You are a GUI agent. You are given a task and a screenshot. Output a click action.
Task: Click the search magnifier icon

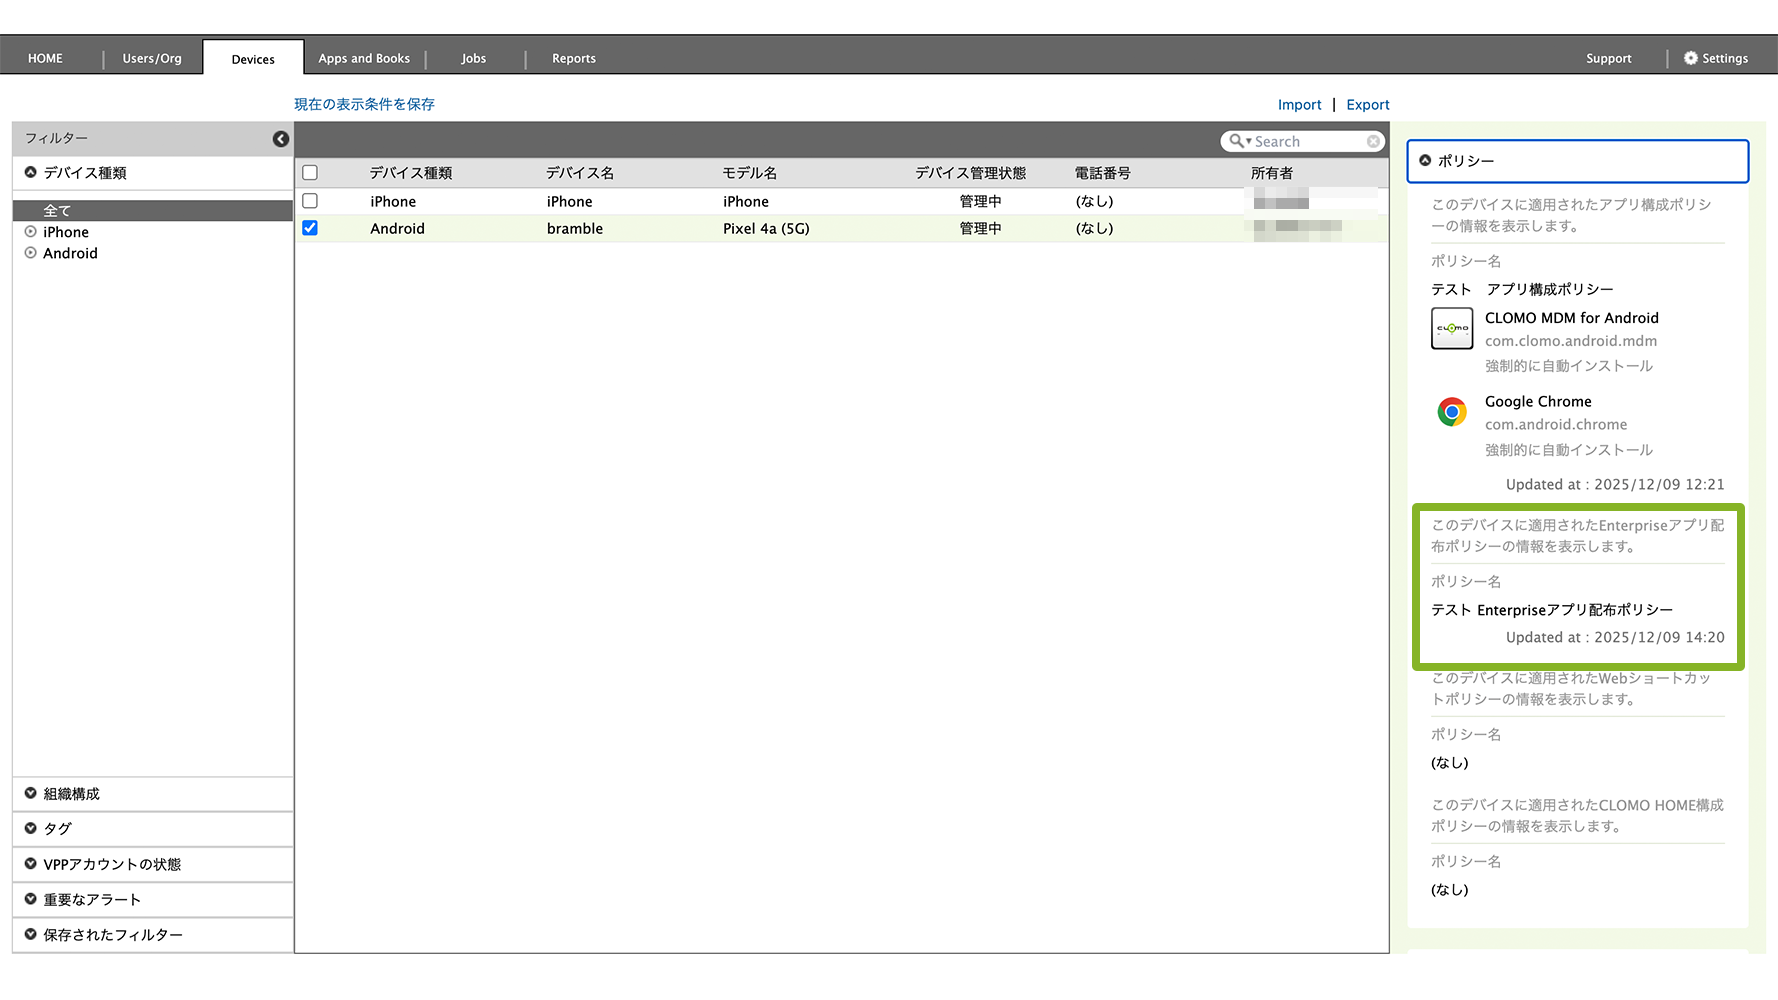coord(1237,142)
